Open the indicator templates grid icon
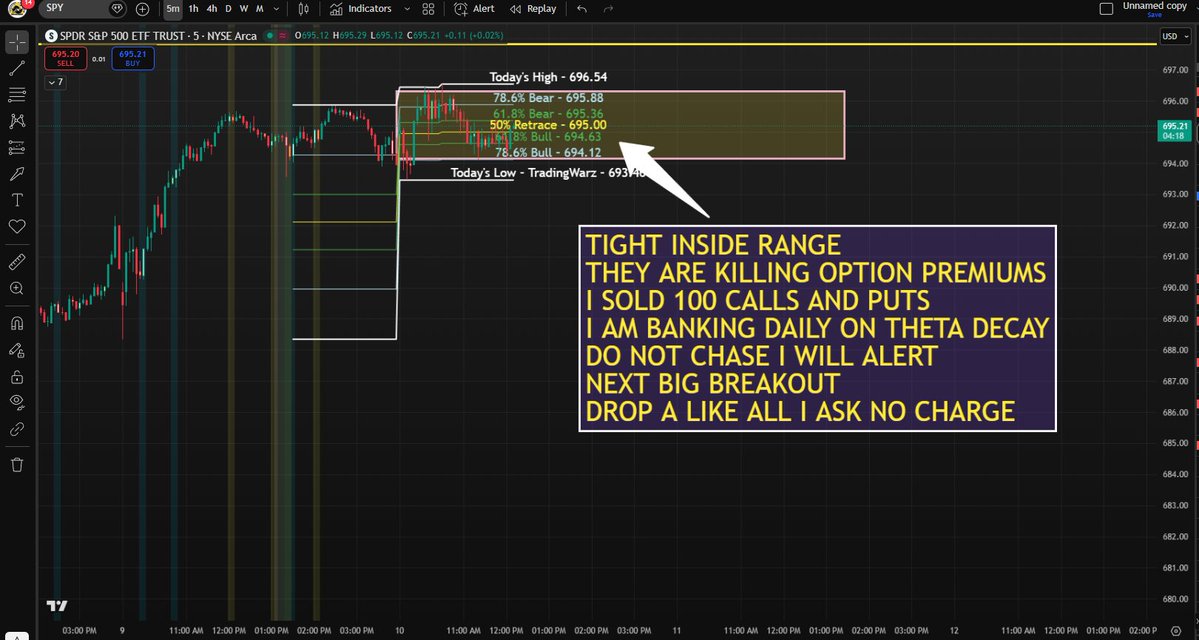The height and width of the screenshot is (640, 1199). pyautogui.click(x=428, y=9)
